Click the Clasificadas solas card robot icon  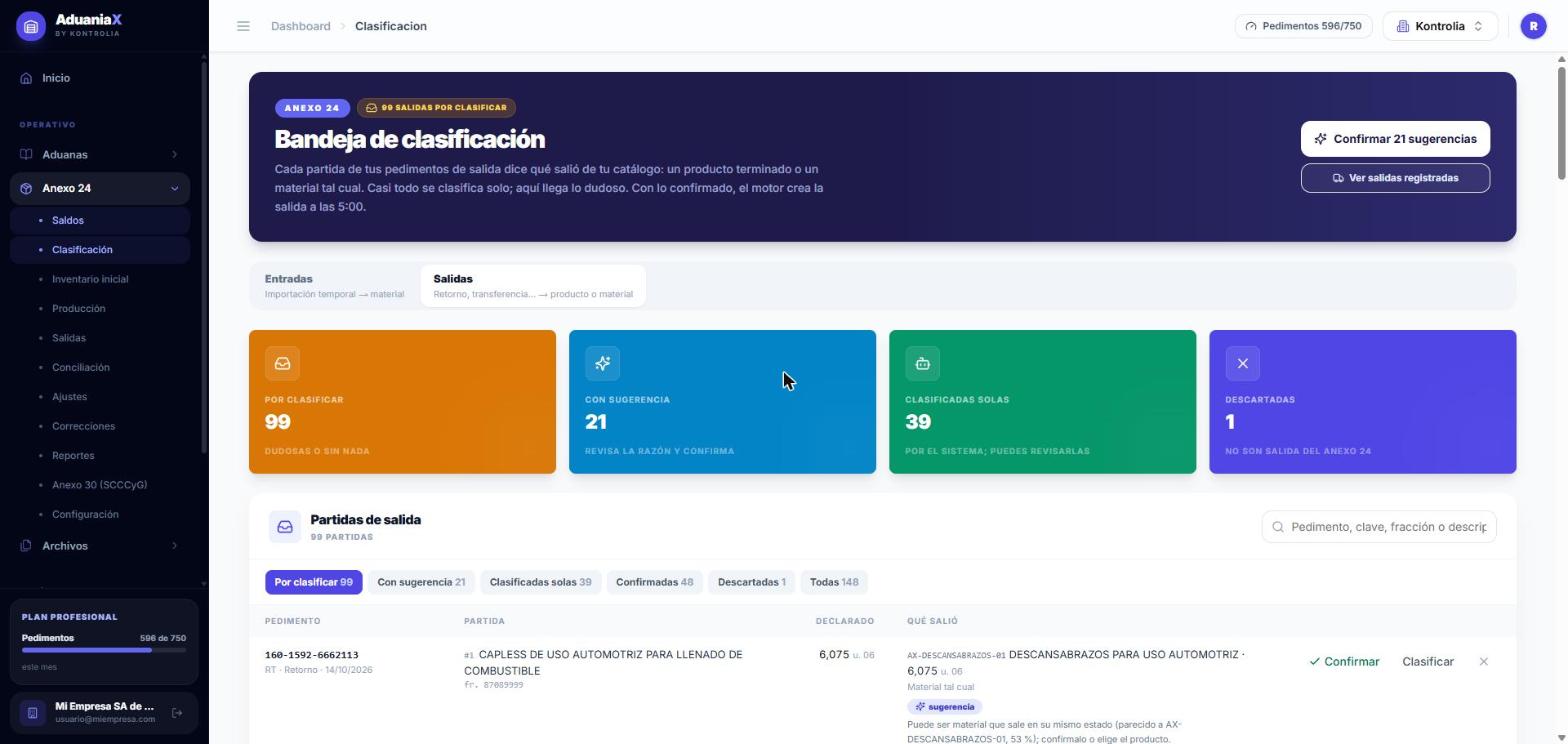coord(922,363)
